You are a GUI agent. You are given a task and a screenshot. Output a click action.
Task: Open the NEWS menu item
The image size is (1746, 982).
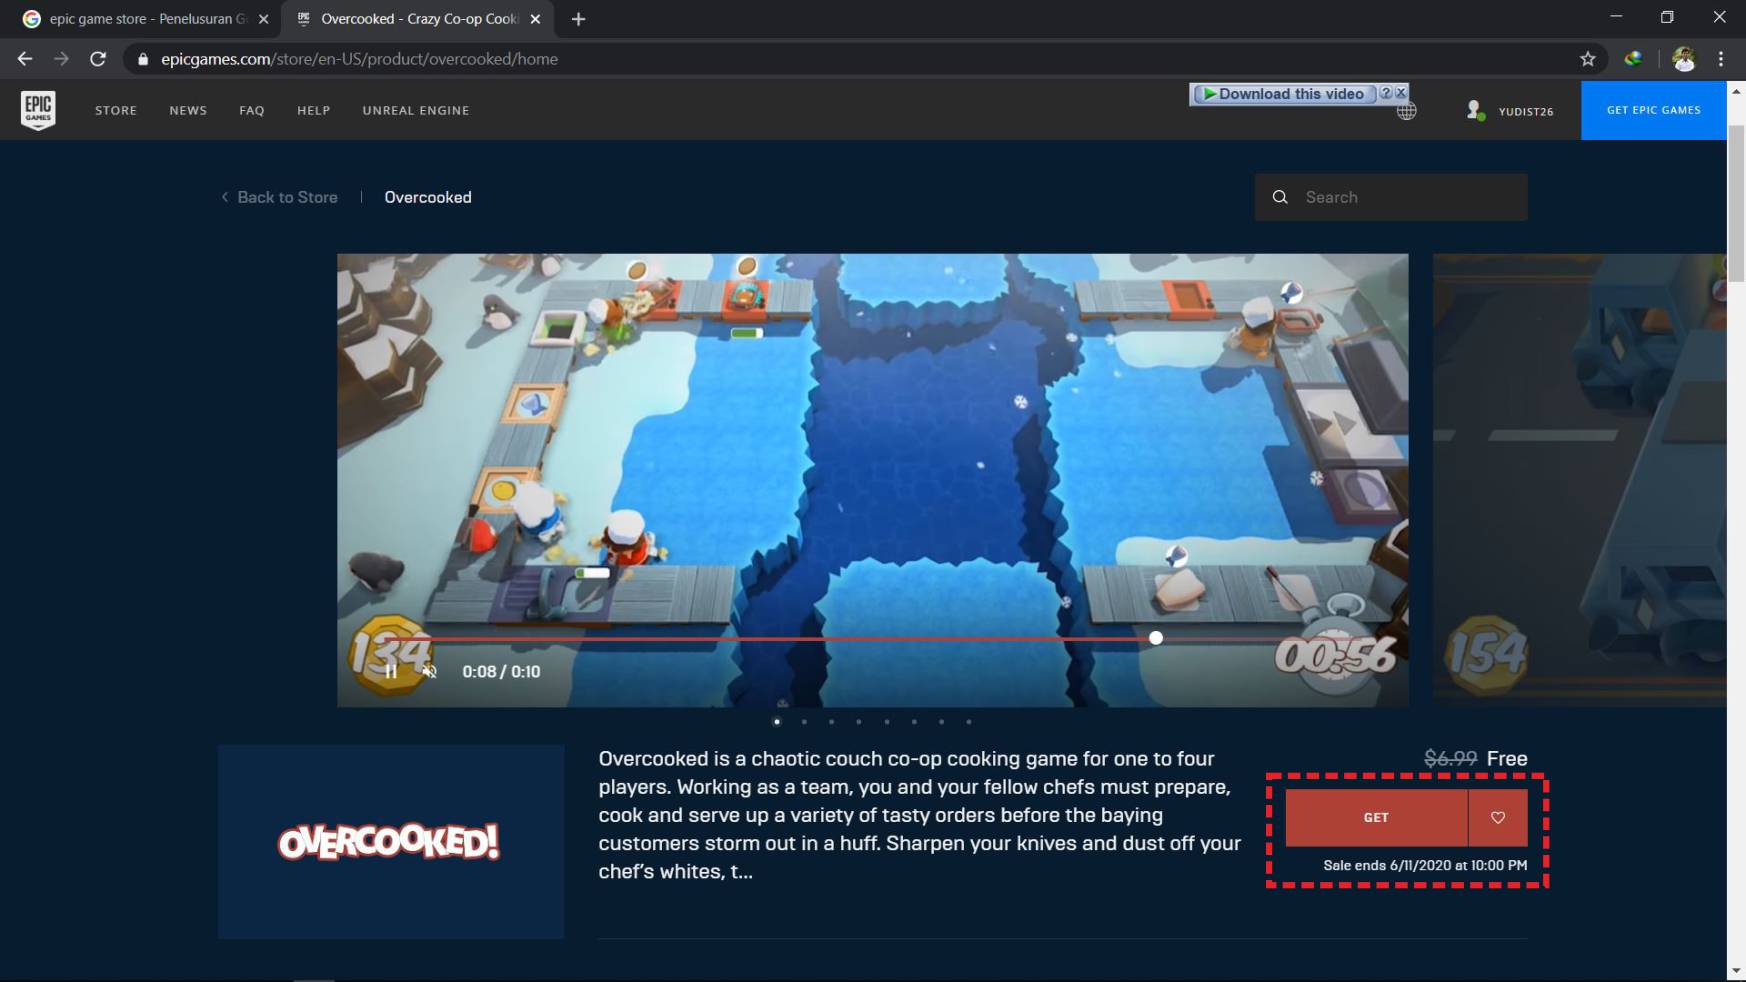tap(188, 110)
